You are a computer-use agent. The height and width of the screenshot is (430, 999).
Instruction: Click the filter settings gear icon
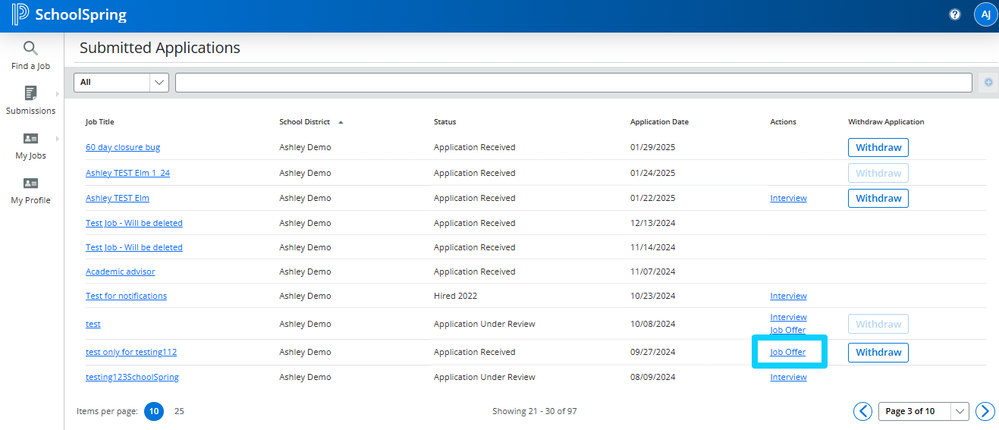[988, 83]
